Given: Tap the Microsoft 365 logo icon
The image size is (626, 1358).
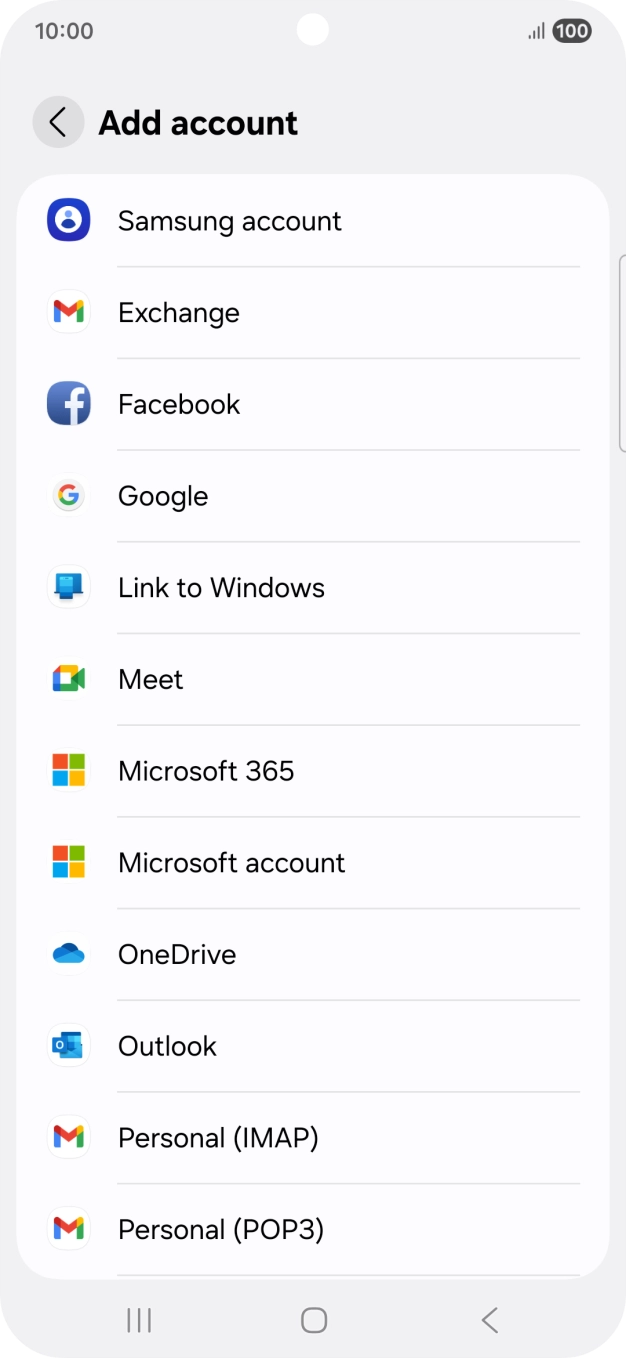Looking at the screenshot, I should coord(69,771).
